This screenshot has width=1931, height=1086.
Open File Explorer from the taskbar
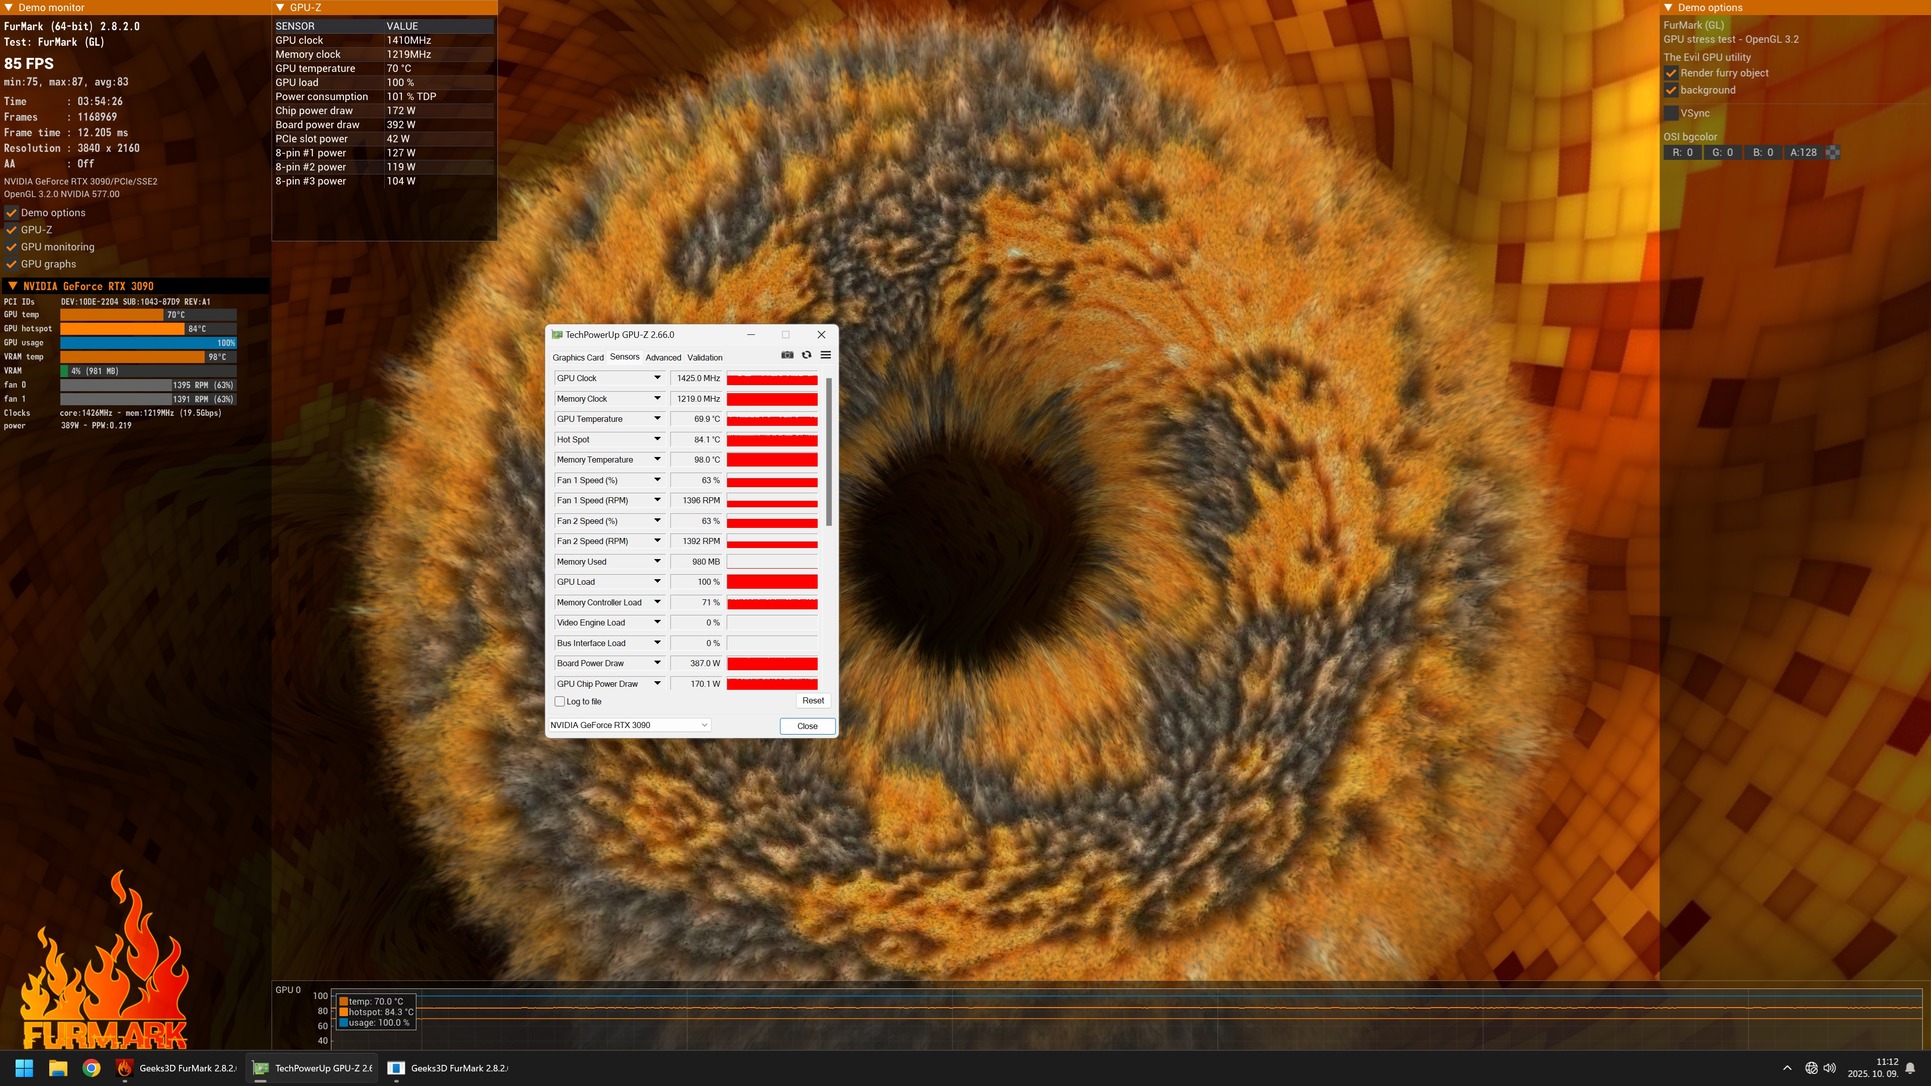point(58,1068)
